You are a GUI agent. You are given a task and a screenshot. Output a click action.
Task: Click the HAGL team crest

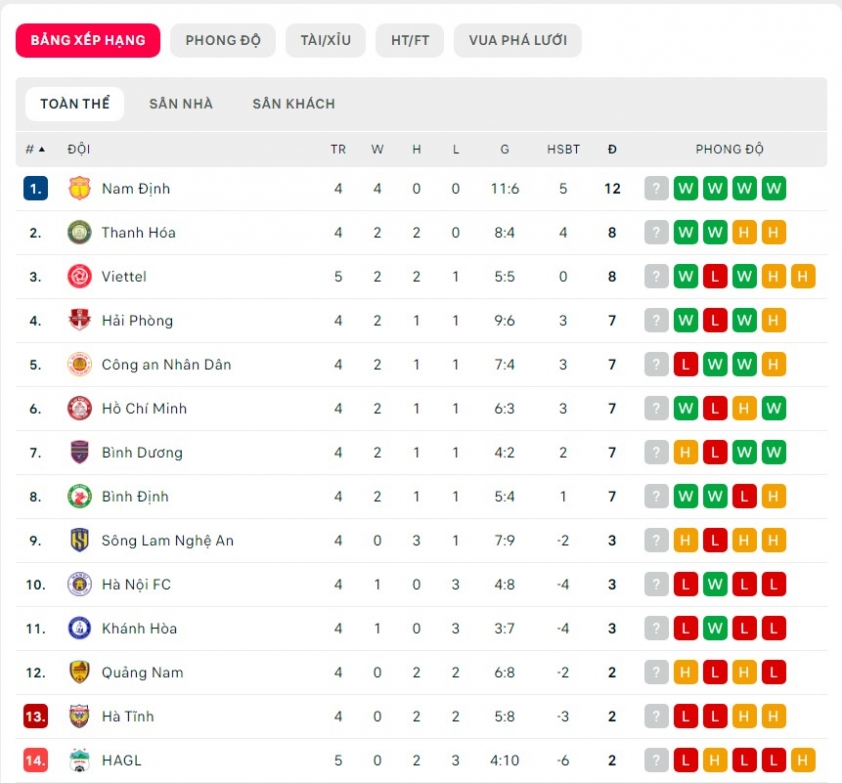click(79, 760)
